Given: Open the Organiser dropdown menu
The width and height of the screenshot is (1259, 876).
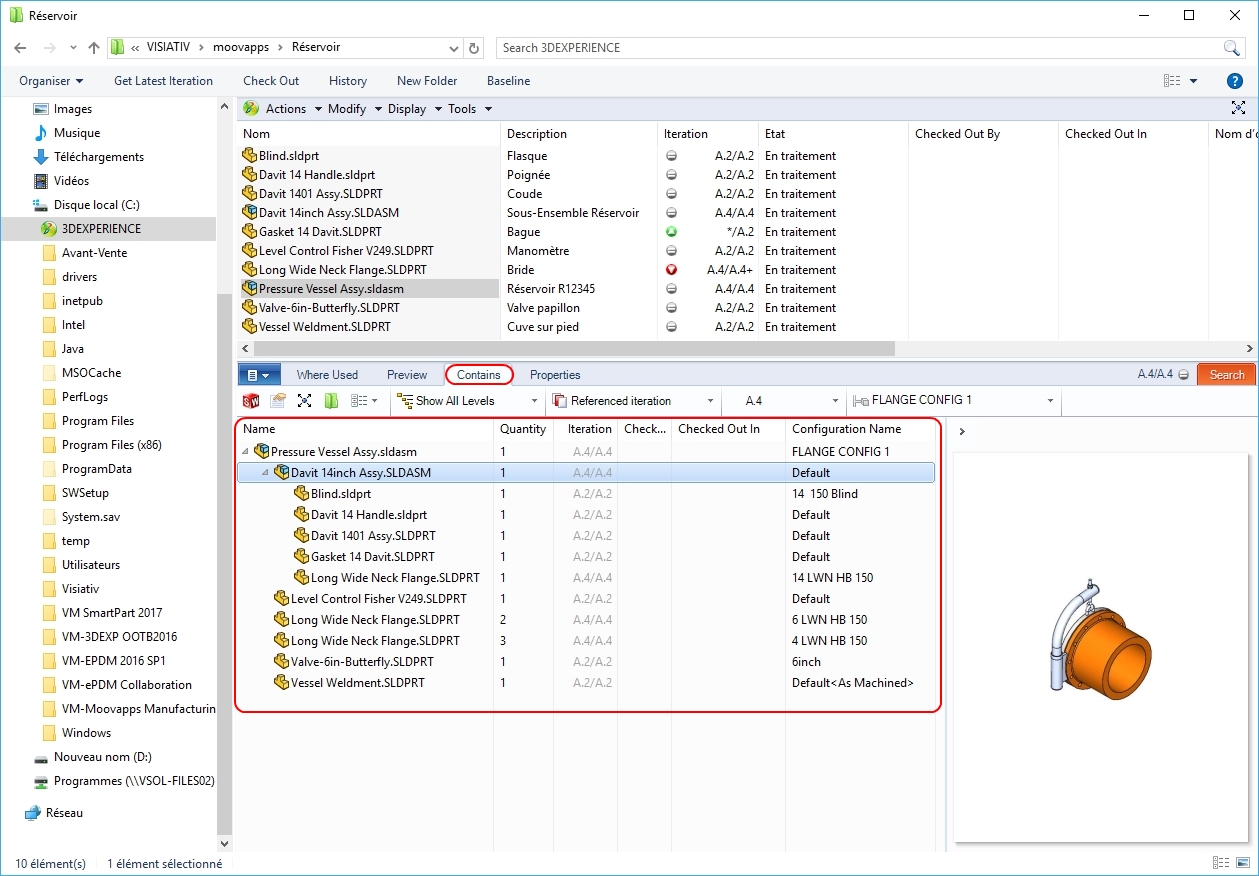Looking at the screenshot, I should pos(51,81).
